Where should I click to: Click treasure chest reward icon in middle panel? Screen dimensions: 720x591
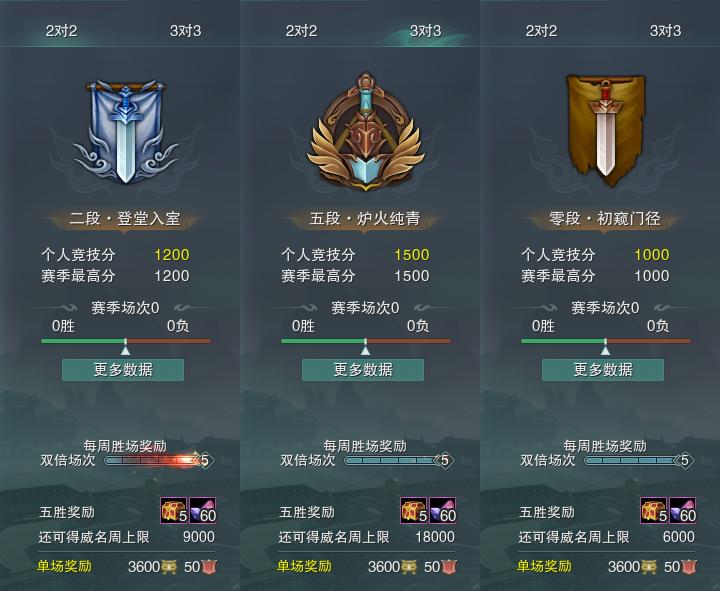tap(414, 510)
